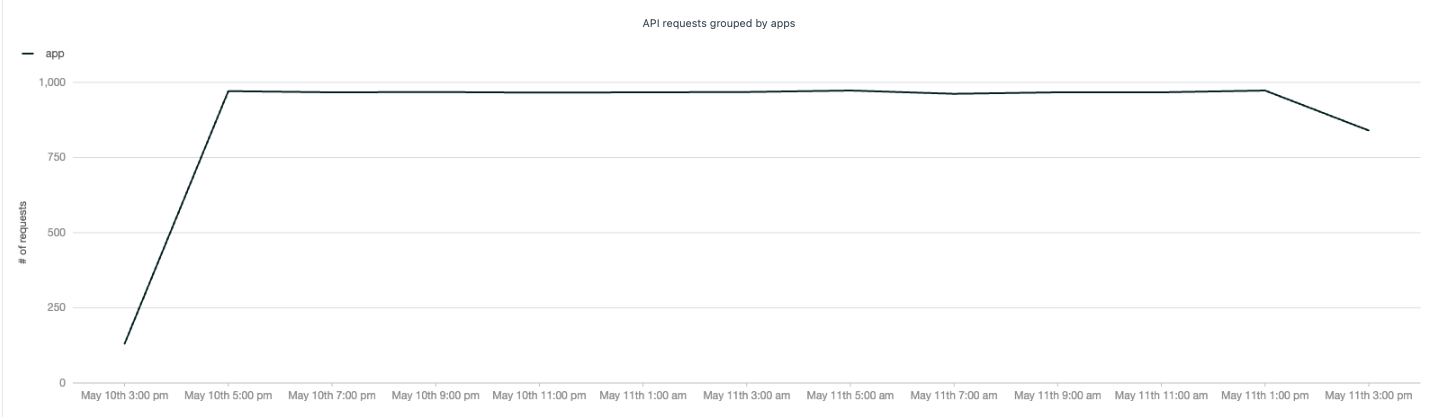
Task: Click the '750' y-axis tick label
Action: point(57,157)
